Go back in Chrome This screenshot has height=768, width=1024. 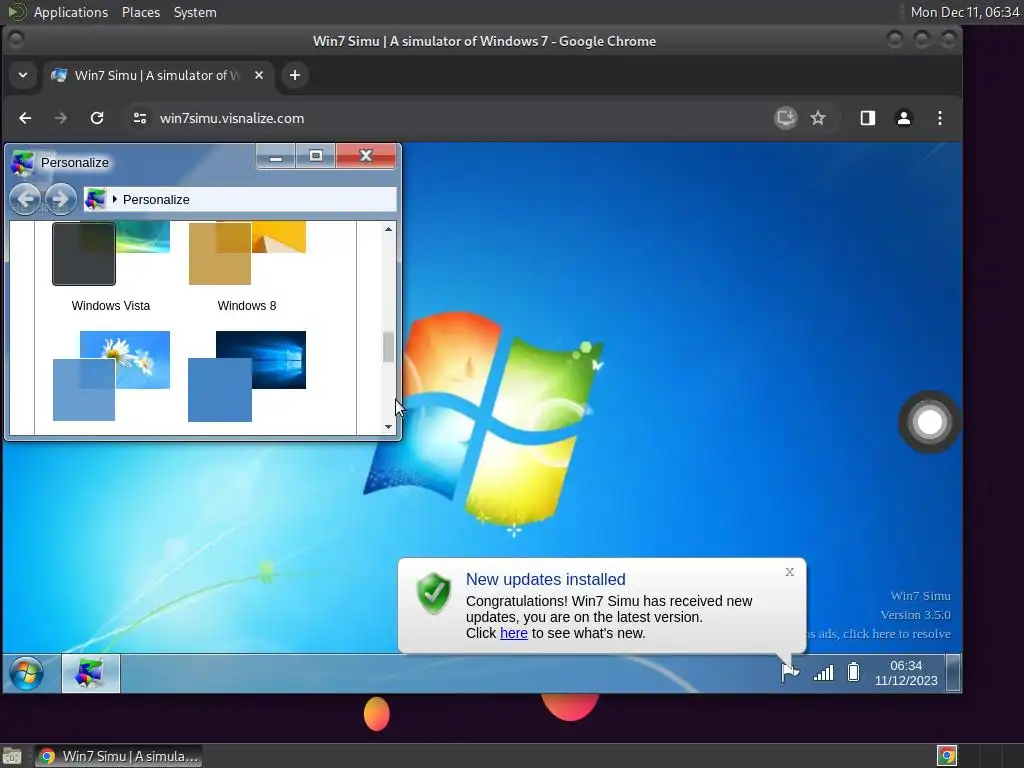tap(25, 118)
